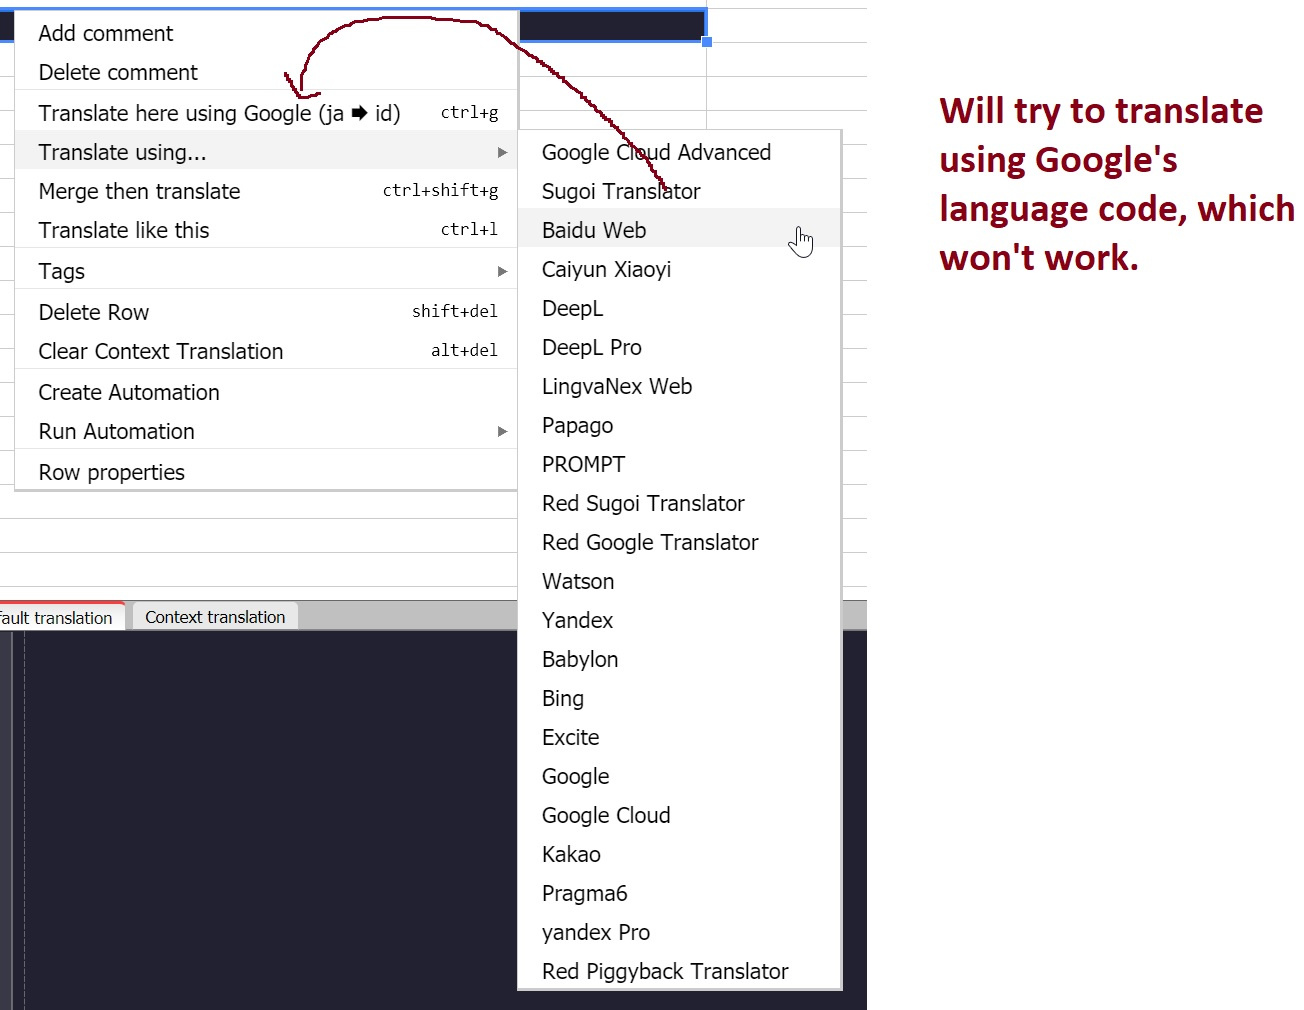Click the Translate using submenu arrow

[x=502, y=152]
